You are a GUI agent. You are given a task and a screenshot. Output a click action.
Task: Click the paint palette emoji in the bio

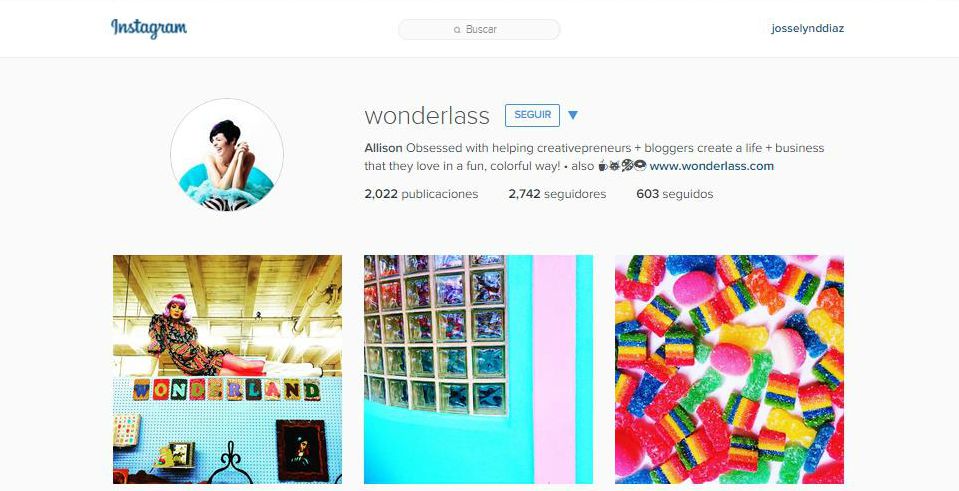[628, 166]
